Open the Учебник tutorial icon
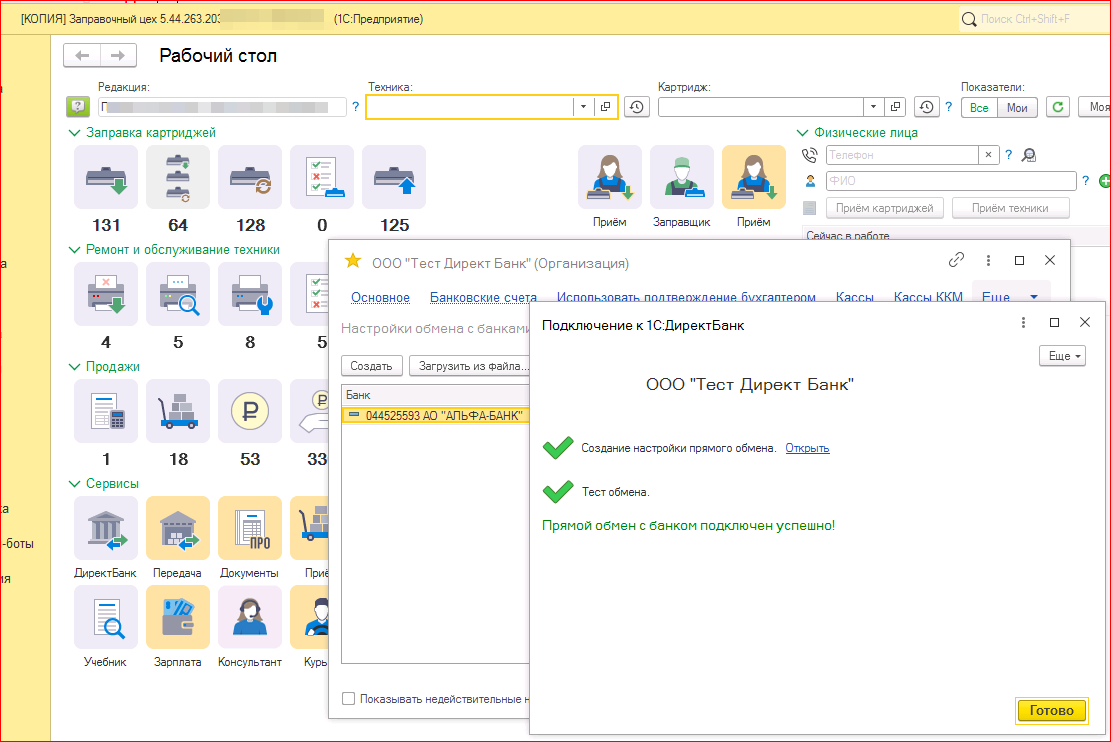Viewport: 1111px width, 742px height. click(106, 617)
